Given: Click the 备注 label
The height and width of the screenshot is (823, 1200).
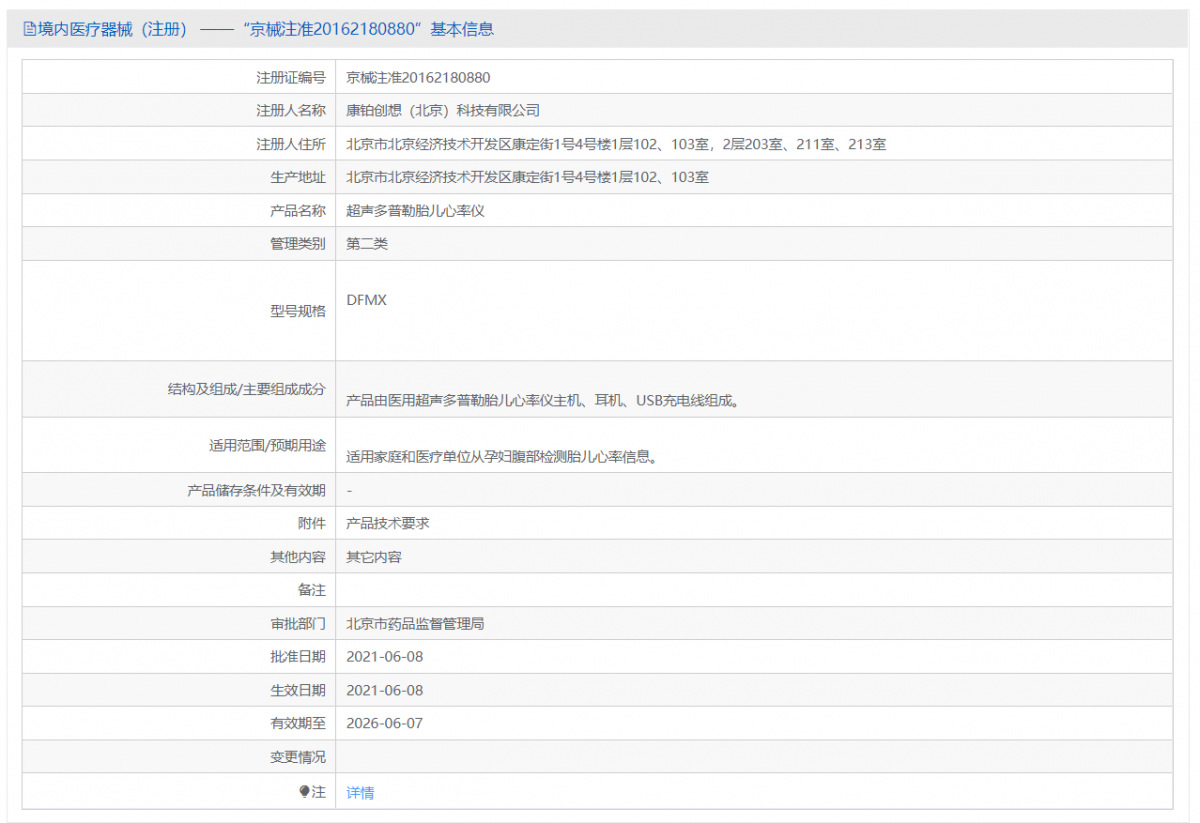Looking at the screenshot, I should (312, 590).
